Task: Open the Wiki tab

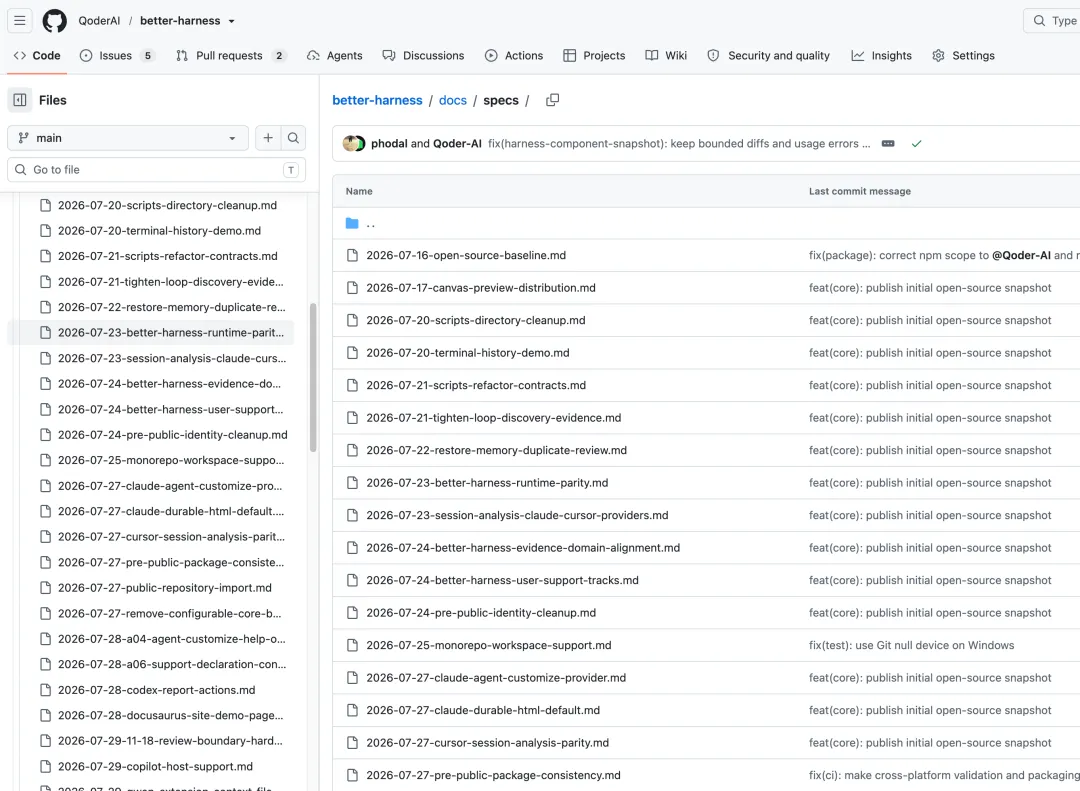Action: click(x=666, y=55)
